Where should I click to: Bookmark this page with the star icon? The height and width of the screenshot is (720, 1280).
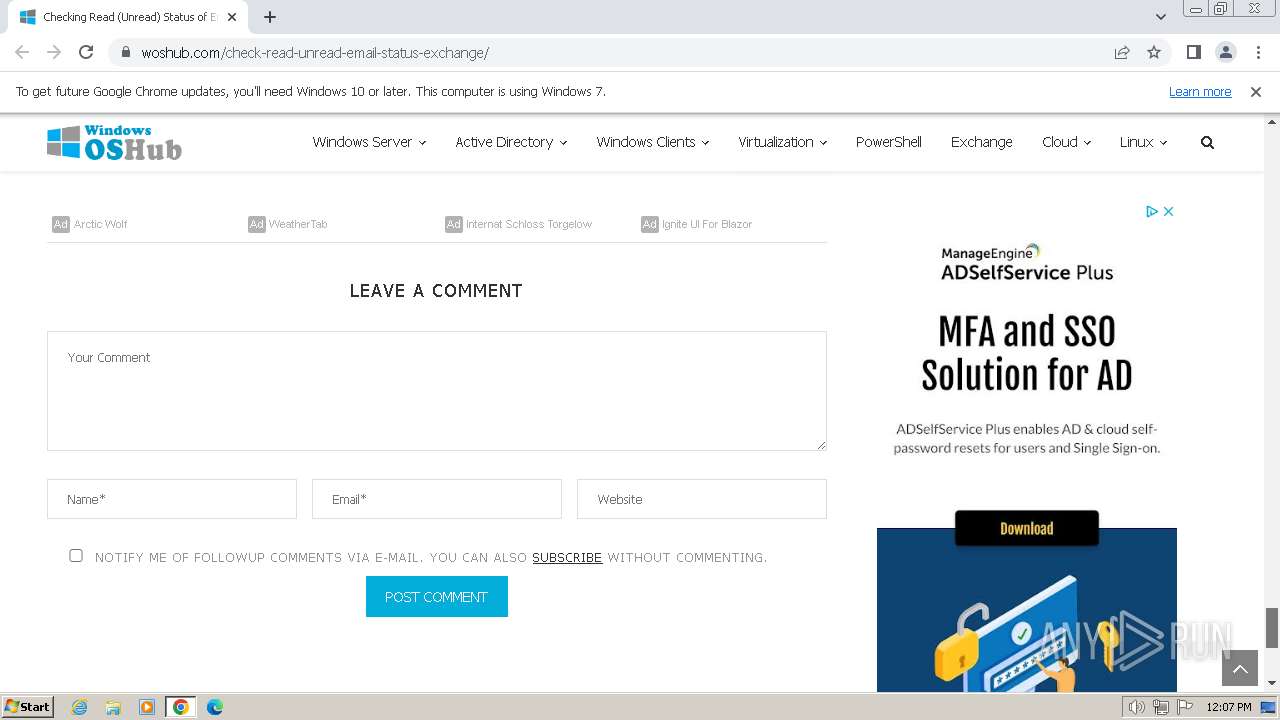coord(1154,52)
